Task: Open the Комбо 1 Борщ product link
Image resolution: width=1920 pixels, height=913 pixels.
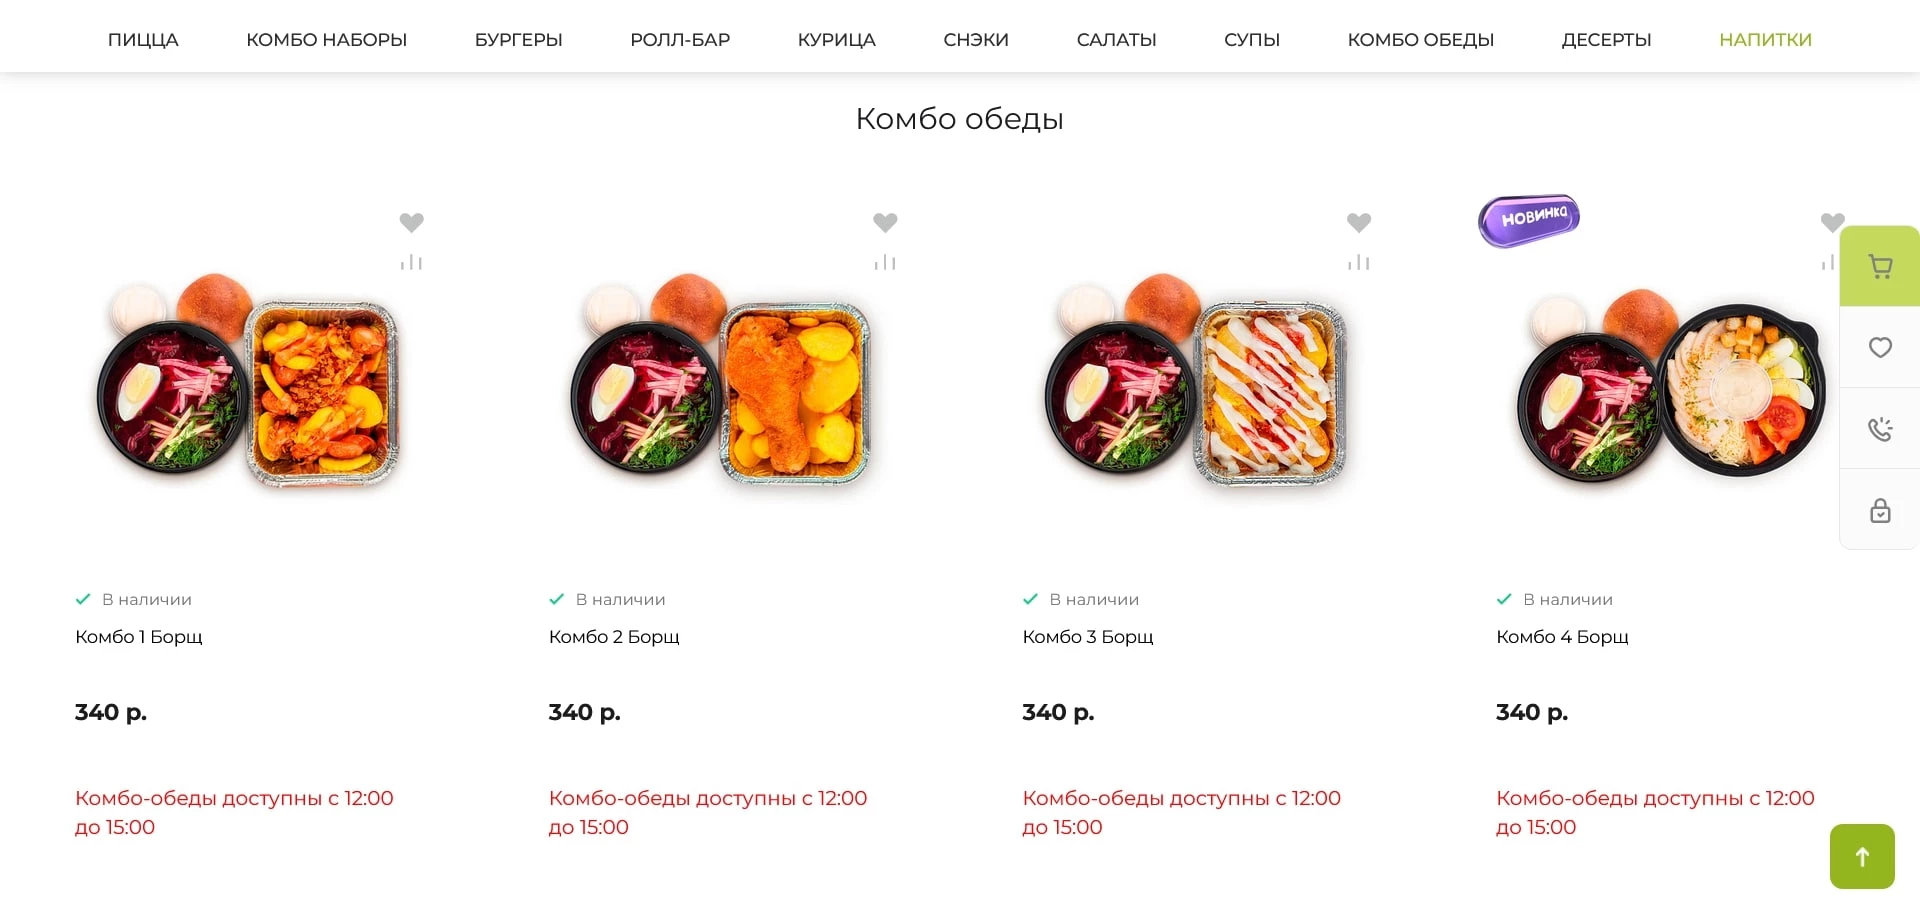Action: [139, 637]
